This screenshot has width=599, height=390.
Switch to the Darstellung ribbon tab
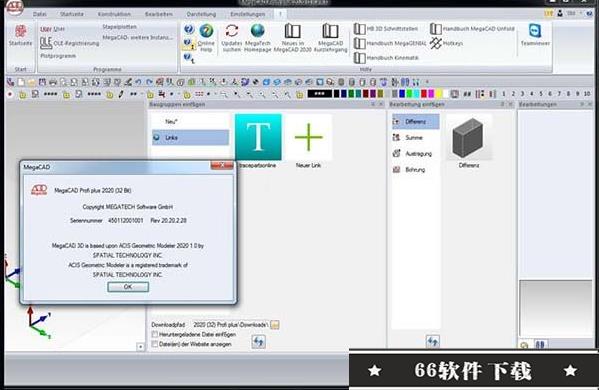click(201, 14)
